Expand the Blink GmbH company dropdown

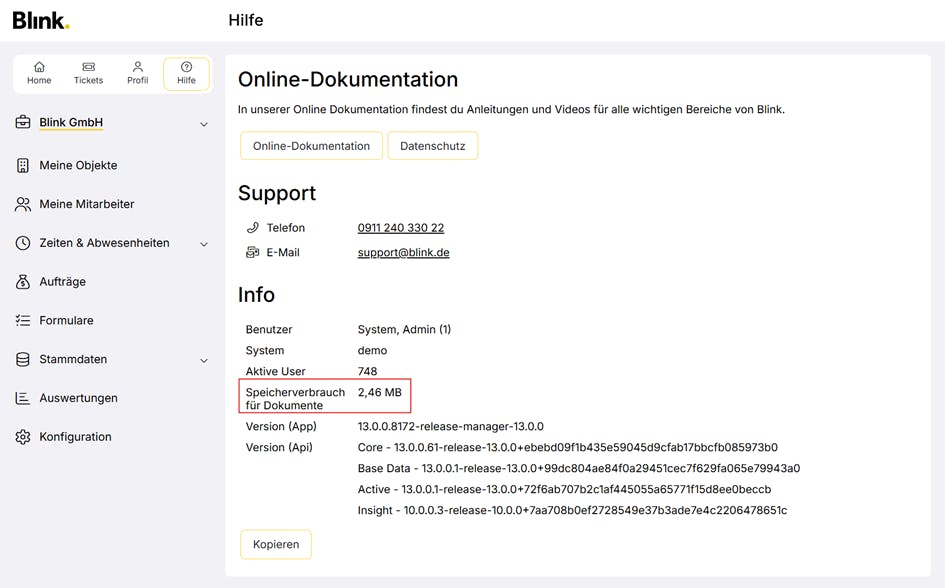(203, 124)
